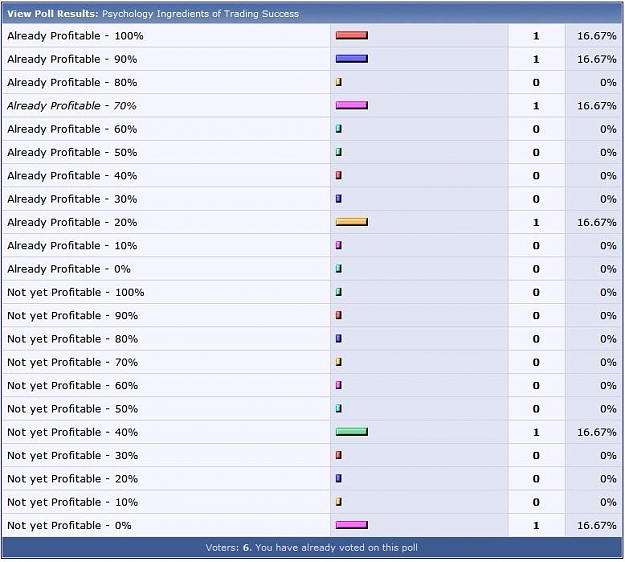Click the red bar for Already Profitable 100%

click(352, 35)
